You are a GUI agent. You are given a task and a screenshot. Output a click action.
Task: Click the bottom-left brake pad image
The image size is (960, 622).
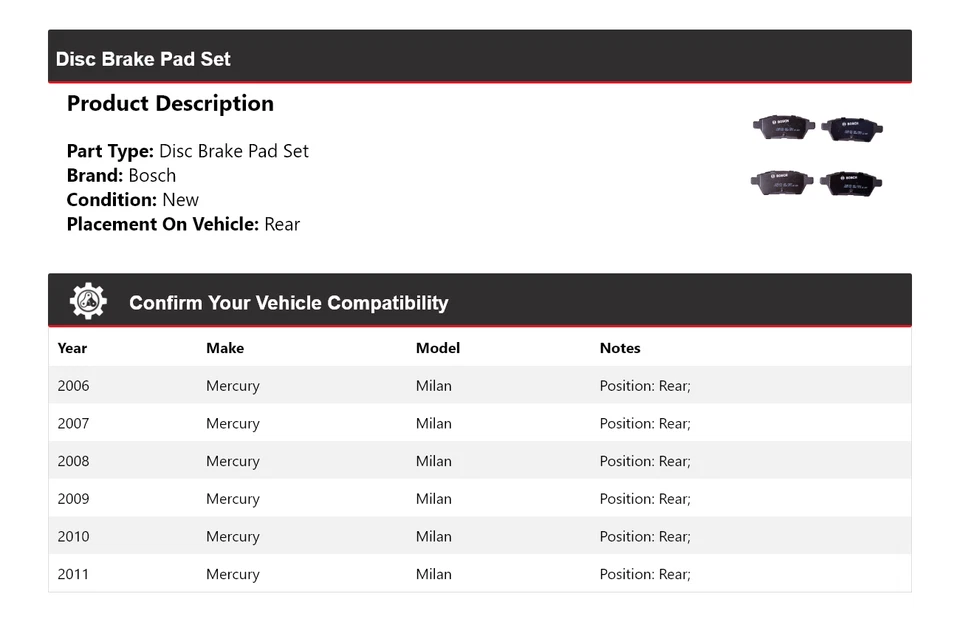783,182
